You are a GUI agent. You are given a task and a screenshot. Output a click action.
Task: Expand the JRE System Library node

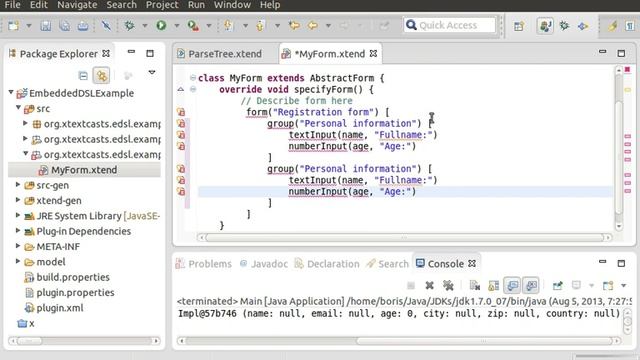pos(18,215)
